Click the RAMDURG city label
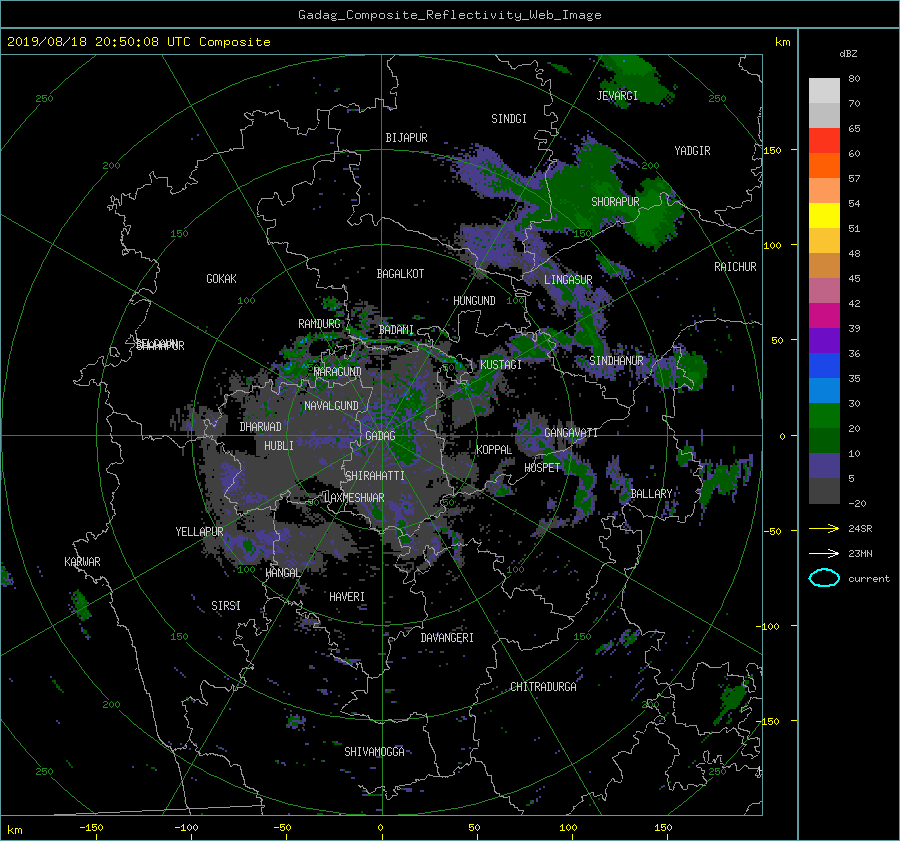The image size is (900, 841). (319, 324)
